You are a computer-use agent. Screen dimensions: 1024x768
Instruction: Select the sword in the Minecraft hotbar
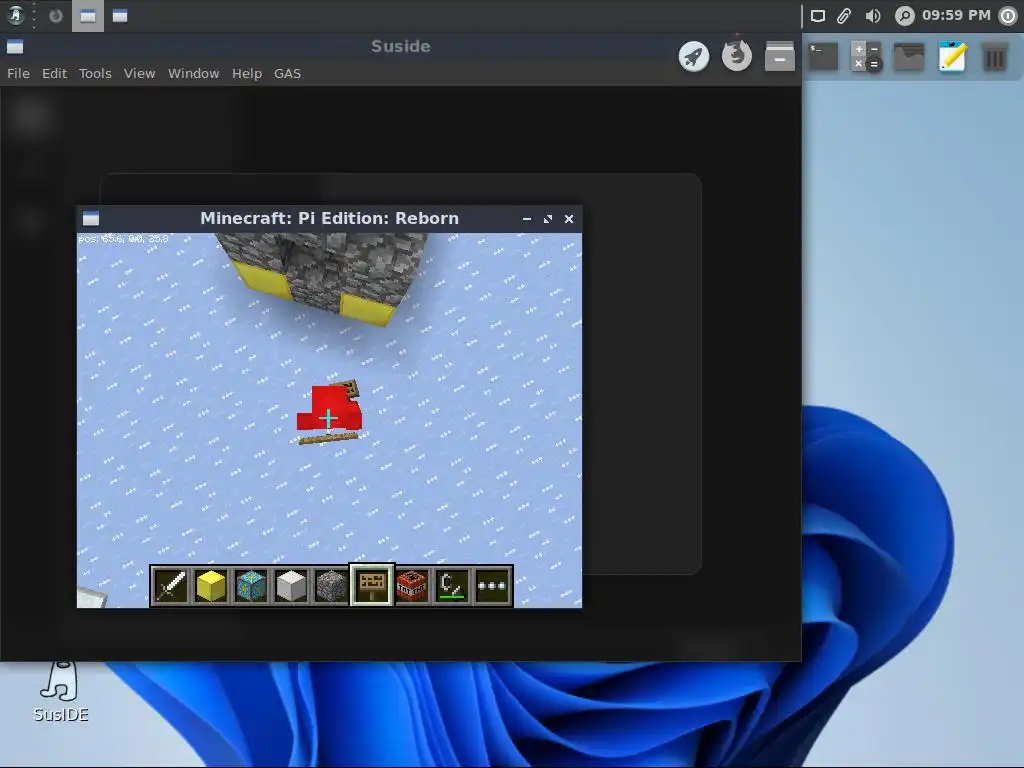[171, 586]
